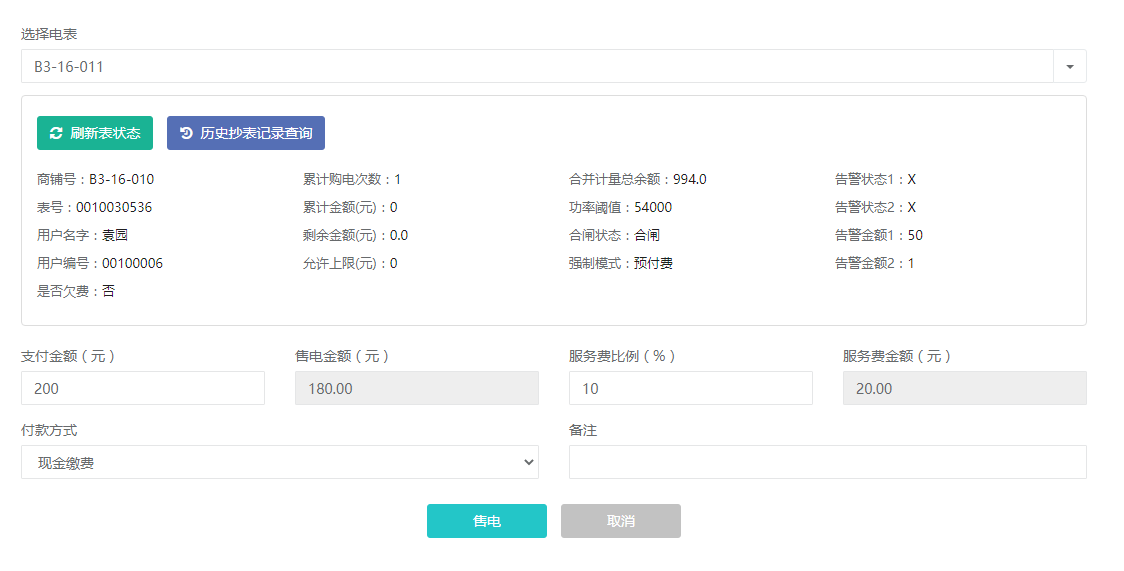Focus the 服务费比例 input showing 10

(x=690, y=388)
